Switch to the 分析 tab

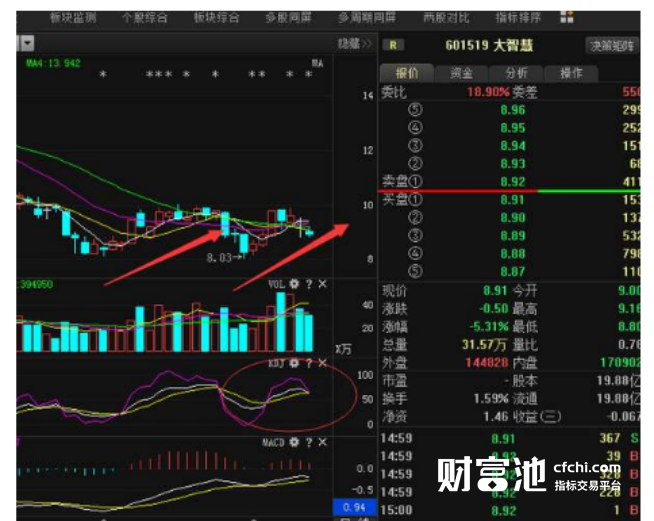coord(516,73)
